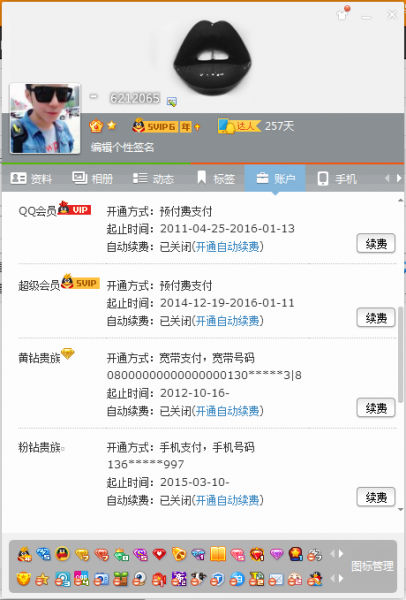
Task: Page top icon row to the left
Action: 332,554
